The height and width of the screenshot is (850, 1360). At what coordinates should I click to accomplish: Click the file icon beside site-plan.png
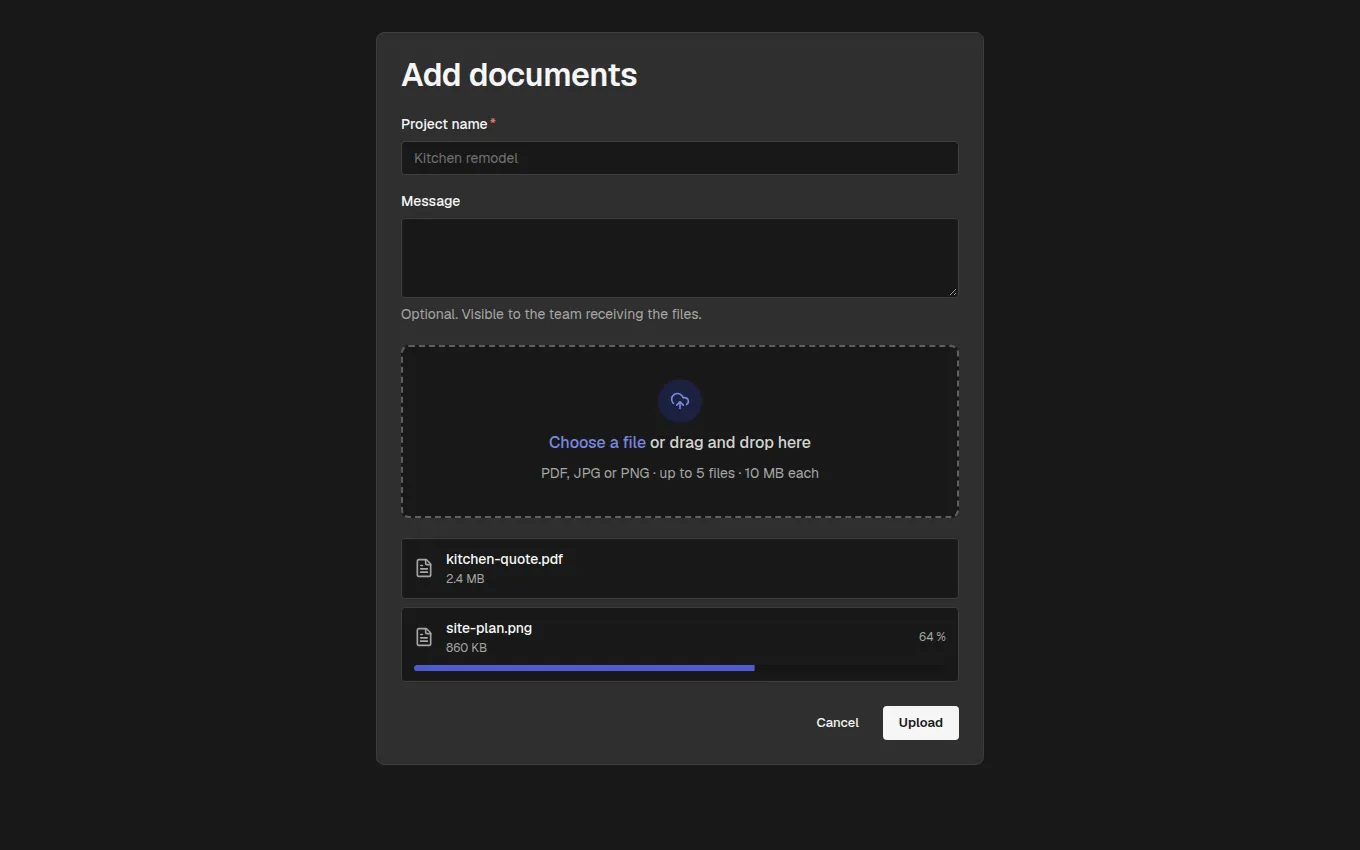click(424, 637)
